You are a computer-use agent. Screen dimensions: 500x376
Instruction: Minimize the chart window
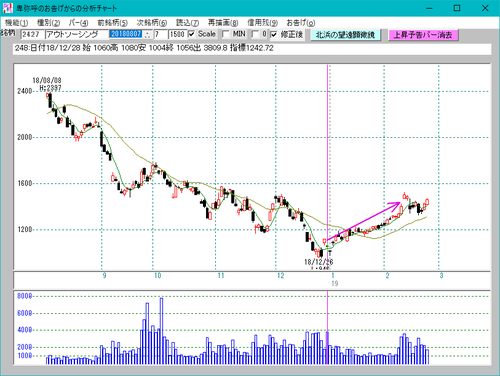coord(429,8)
